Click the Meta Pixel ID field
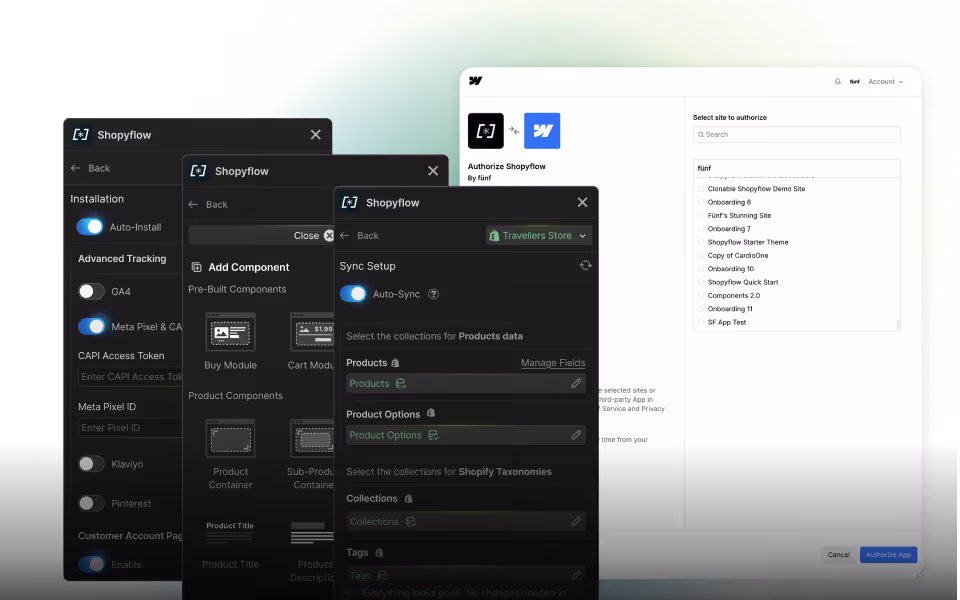The image size is (960, 600). (x=130, y=427)
